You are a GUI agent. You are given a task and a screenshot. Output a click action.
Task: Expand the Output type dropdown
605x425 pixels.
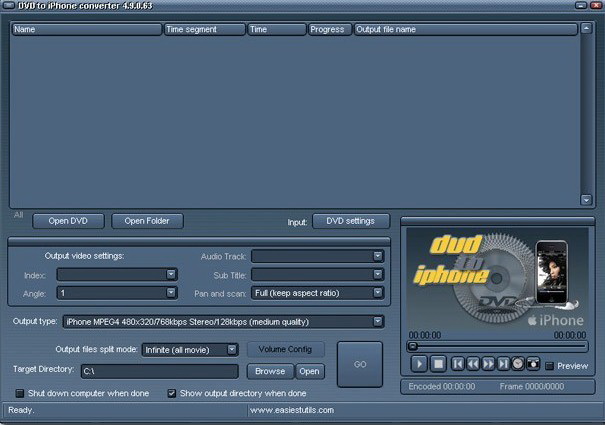tap(377, 322)
